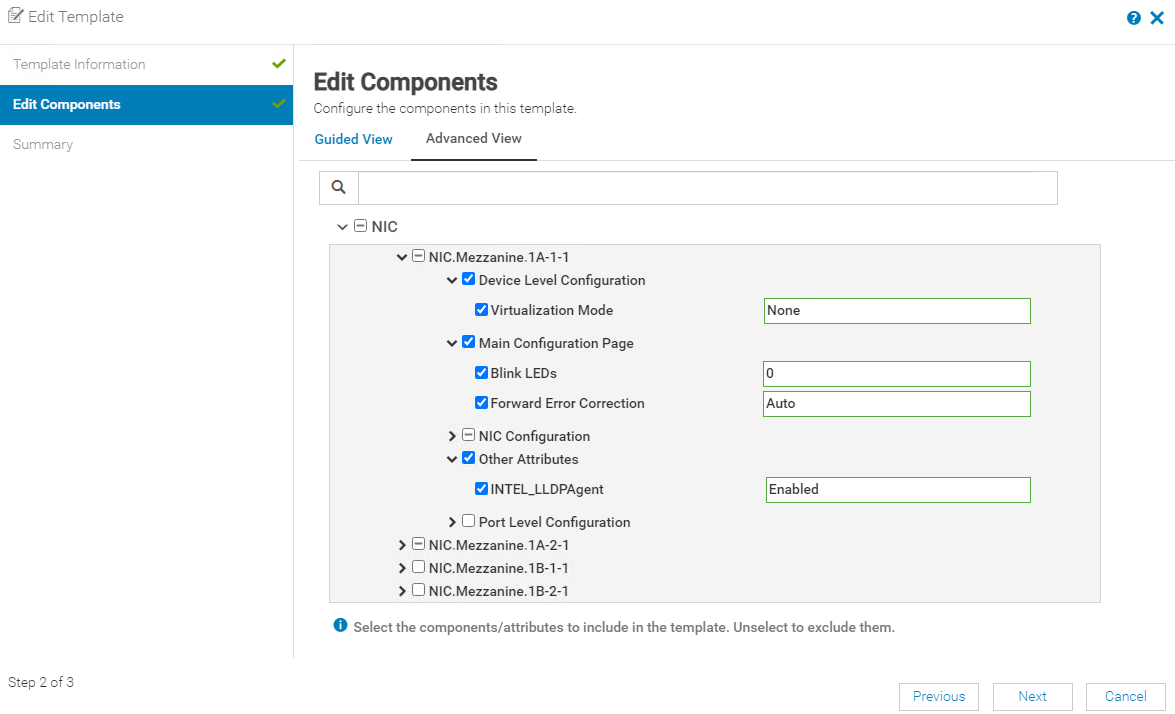Click the Edit Template pencil icon

16,17
